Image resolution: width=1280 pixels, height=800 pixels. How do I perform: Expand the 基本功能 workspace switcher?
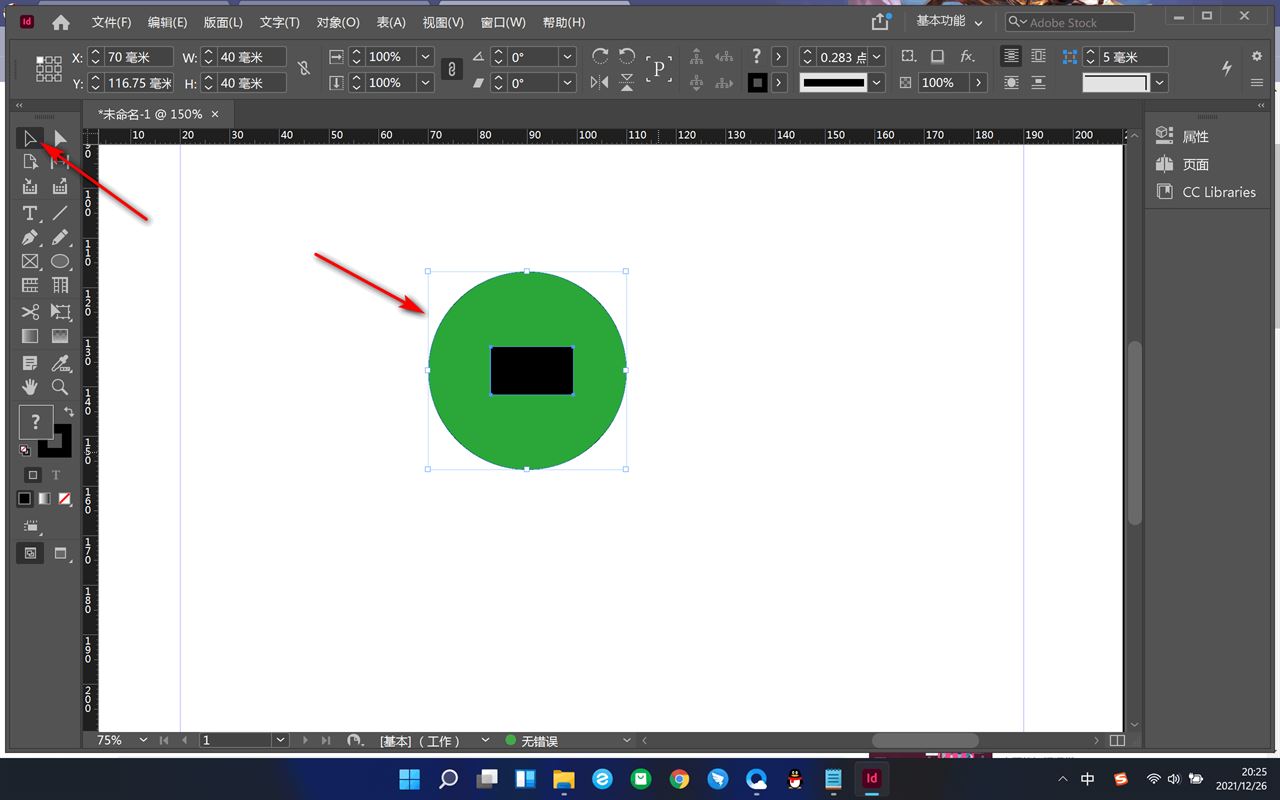(x=950, y=22)
